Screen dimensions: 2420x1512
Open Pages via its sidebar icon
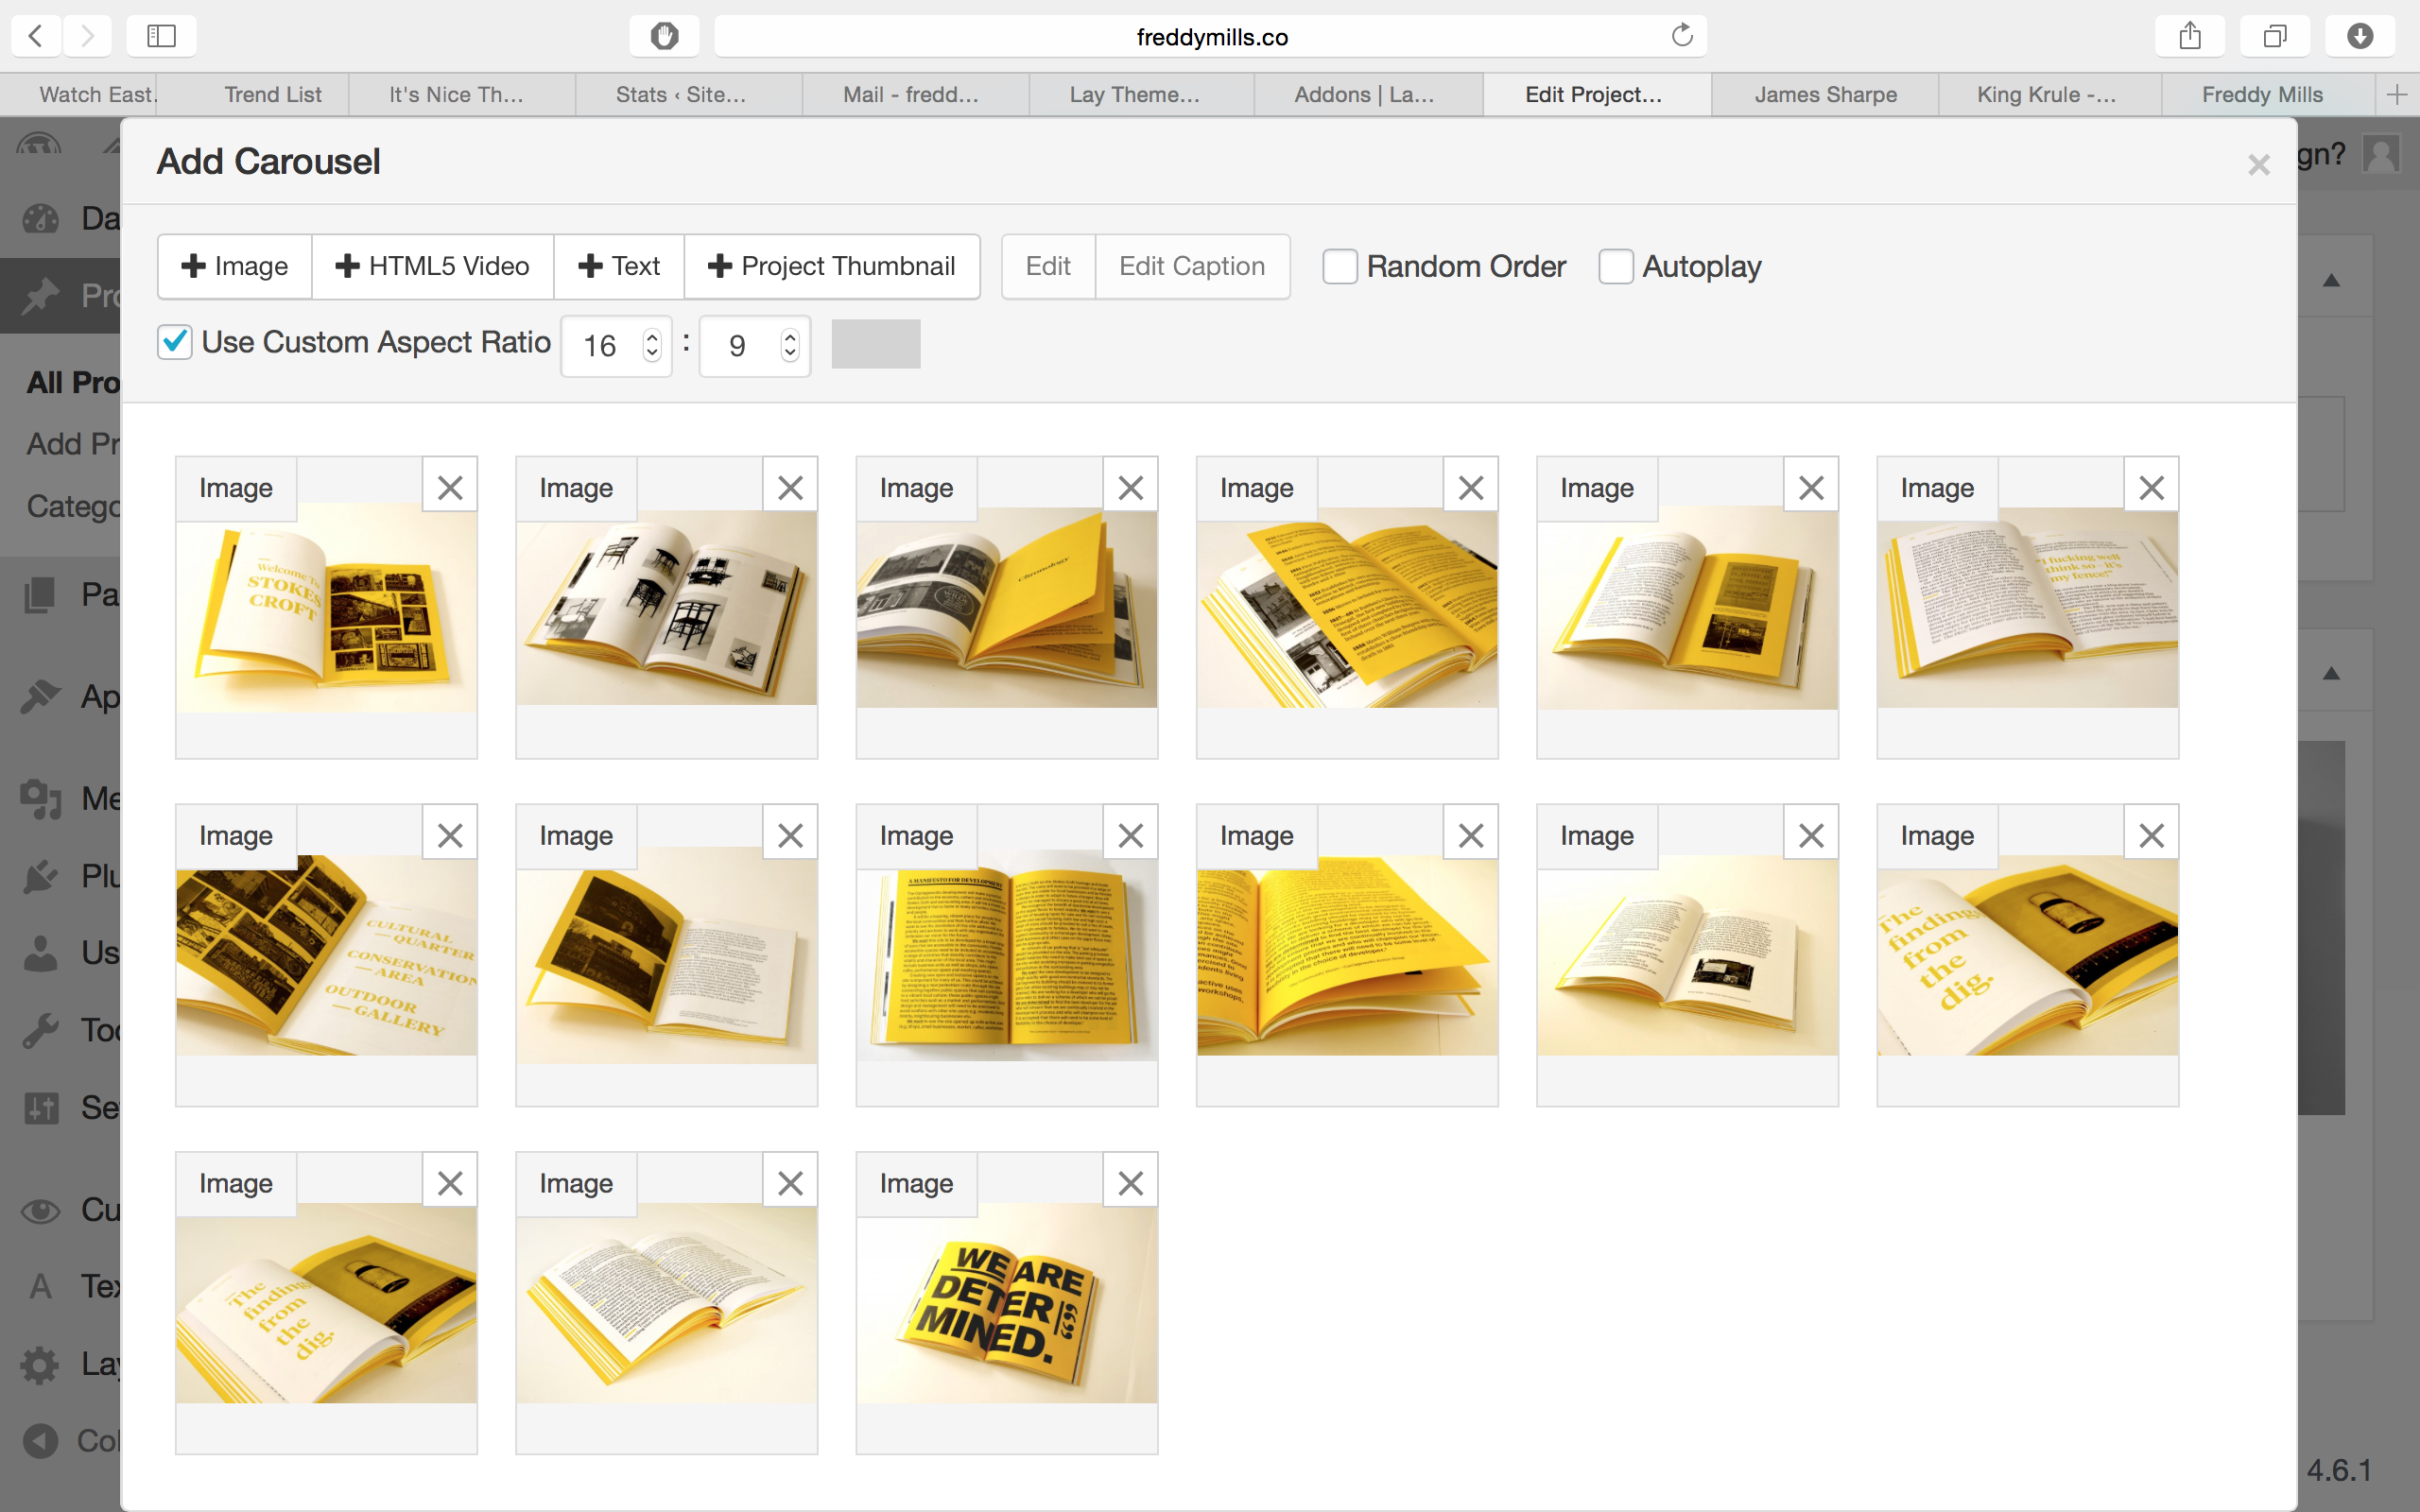tap(41, 594)
